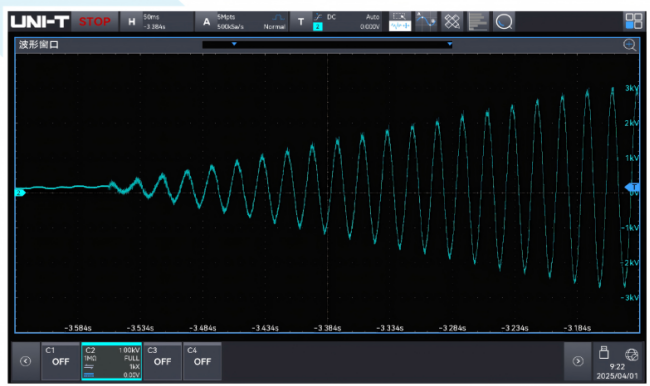Open the cursor measurement icon
This screenshot has width=650, height=386.
click(x=426, y=22)
